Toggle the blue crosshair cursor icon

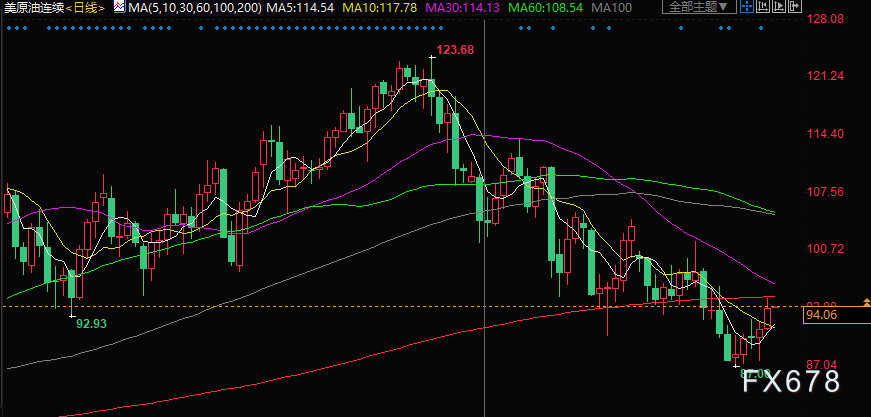coord(747,6)
